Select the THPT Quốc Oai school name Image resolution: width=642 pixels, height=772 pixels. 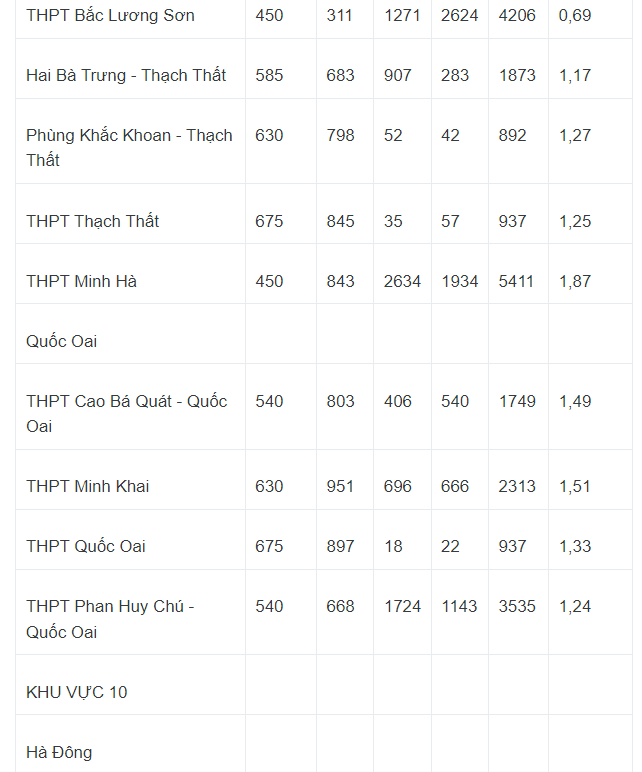point(86,546)
